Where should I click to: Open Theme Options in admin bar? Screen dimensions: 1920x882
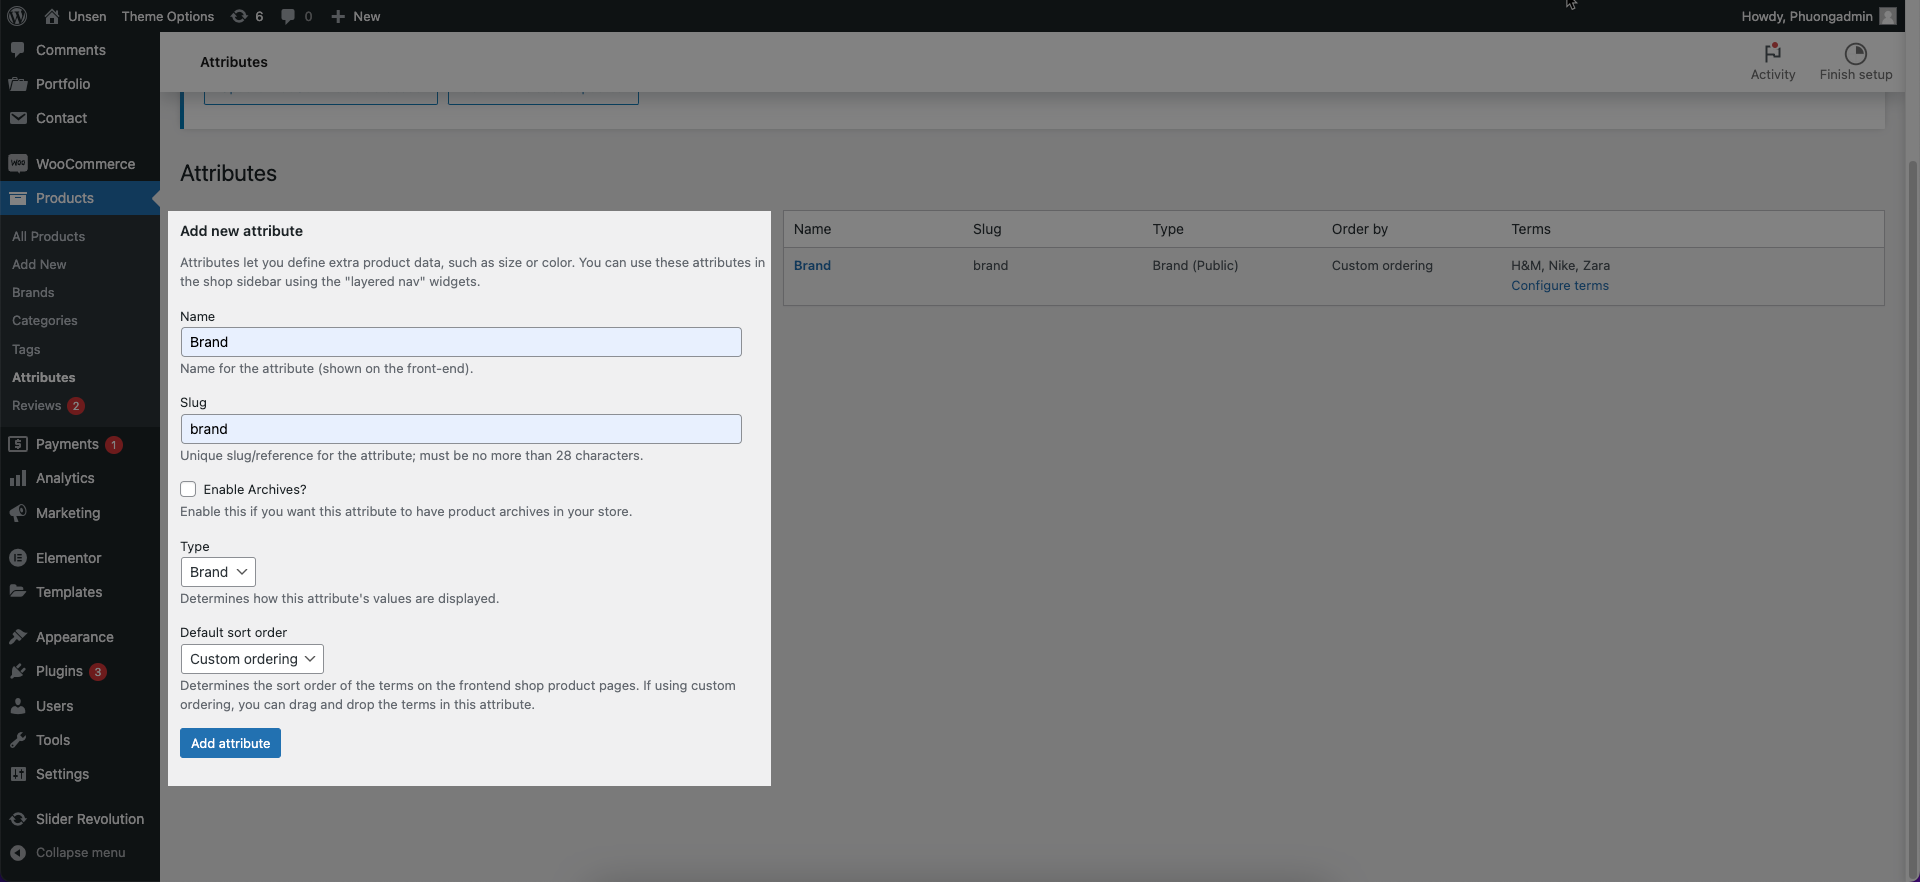168,16
